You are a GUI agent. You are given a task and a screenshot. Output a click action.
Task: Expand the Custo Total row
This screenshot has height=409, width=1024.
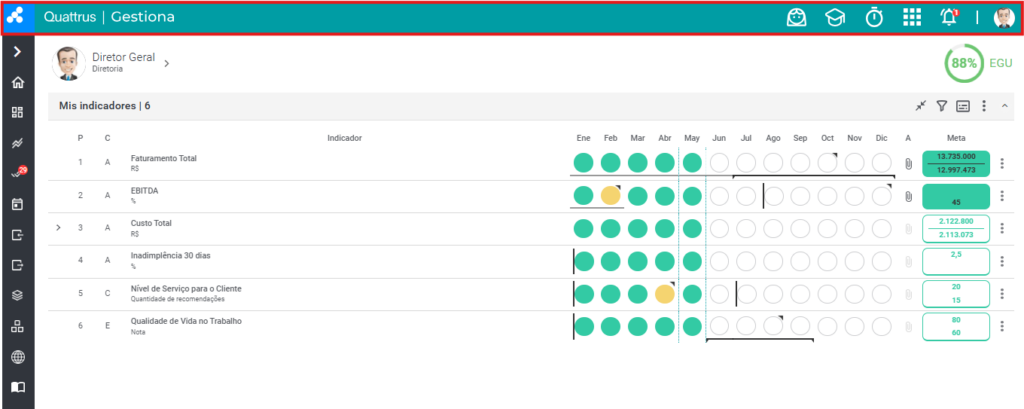pyautogui.click(x=58, y=228)
